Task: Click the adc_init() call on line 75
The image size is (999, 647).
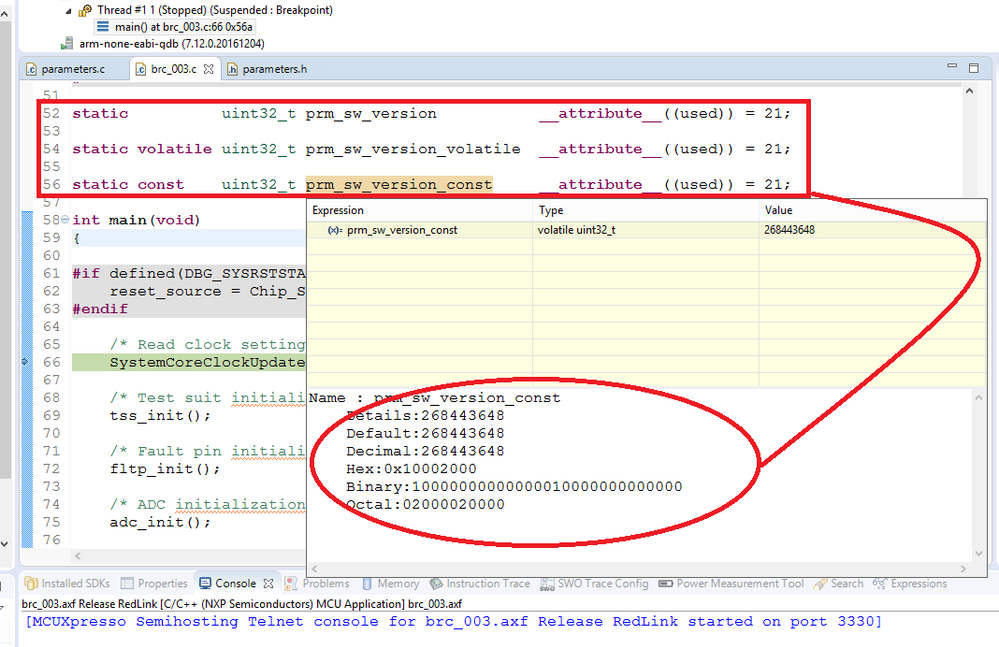Action: [x=160, y=523]
